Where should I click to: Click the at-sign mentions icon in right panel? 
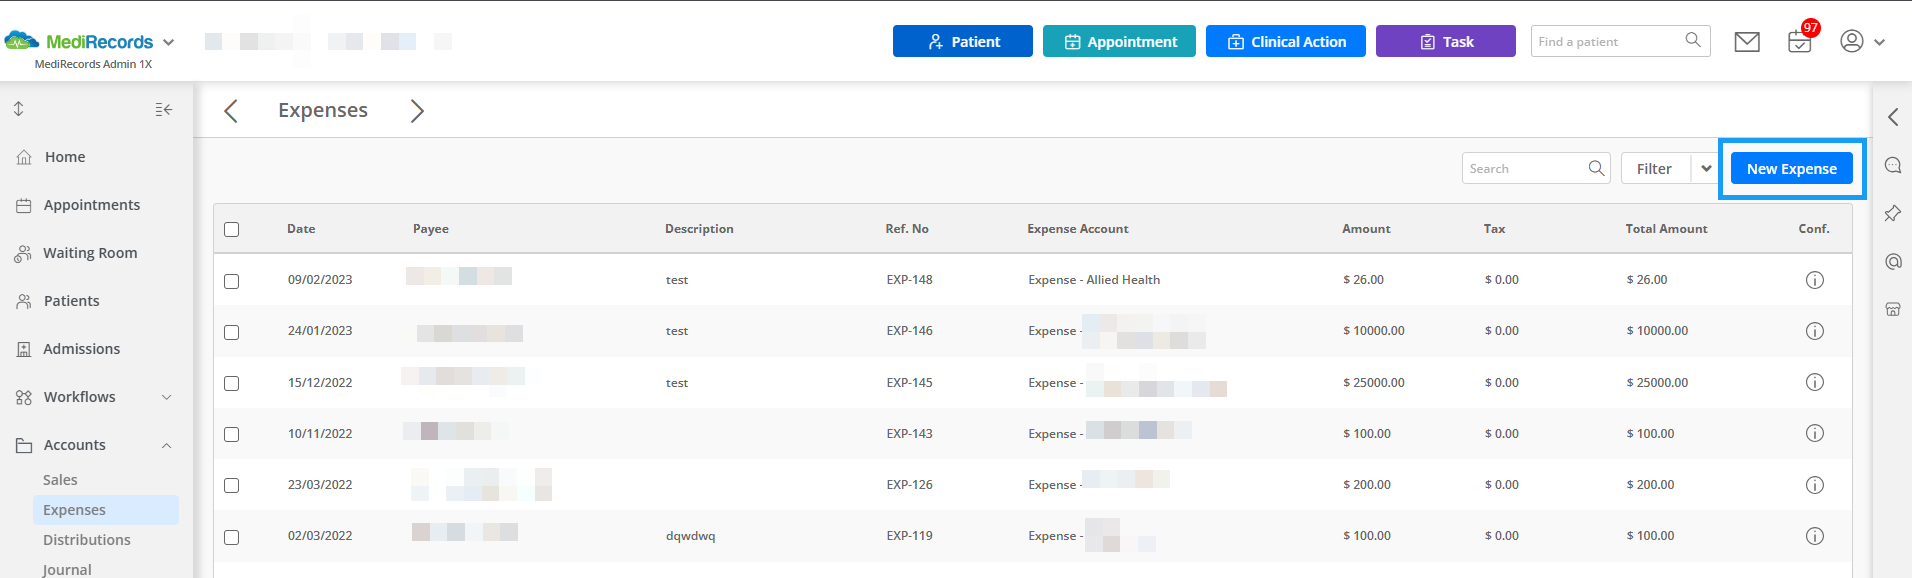pos(1893,261)
